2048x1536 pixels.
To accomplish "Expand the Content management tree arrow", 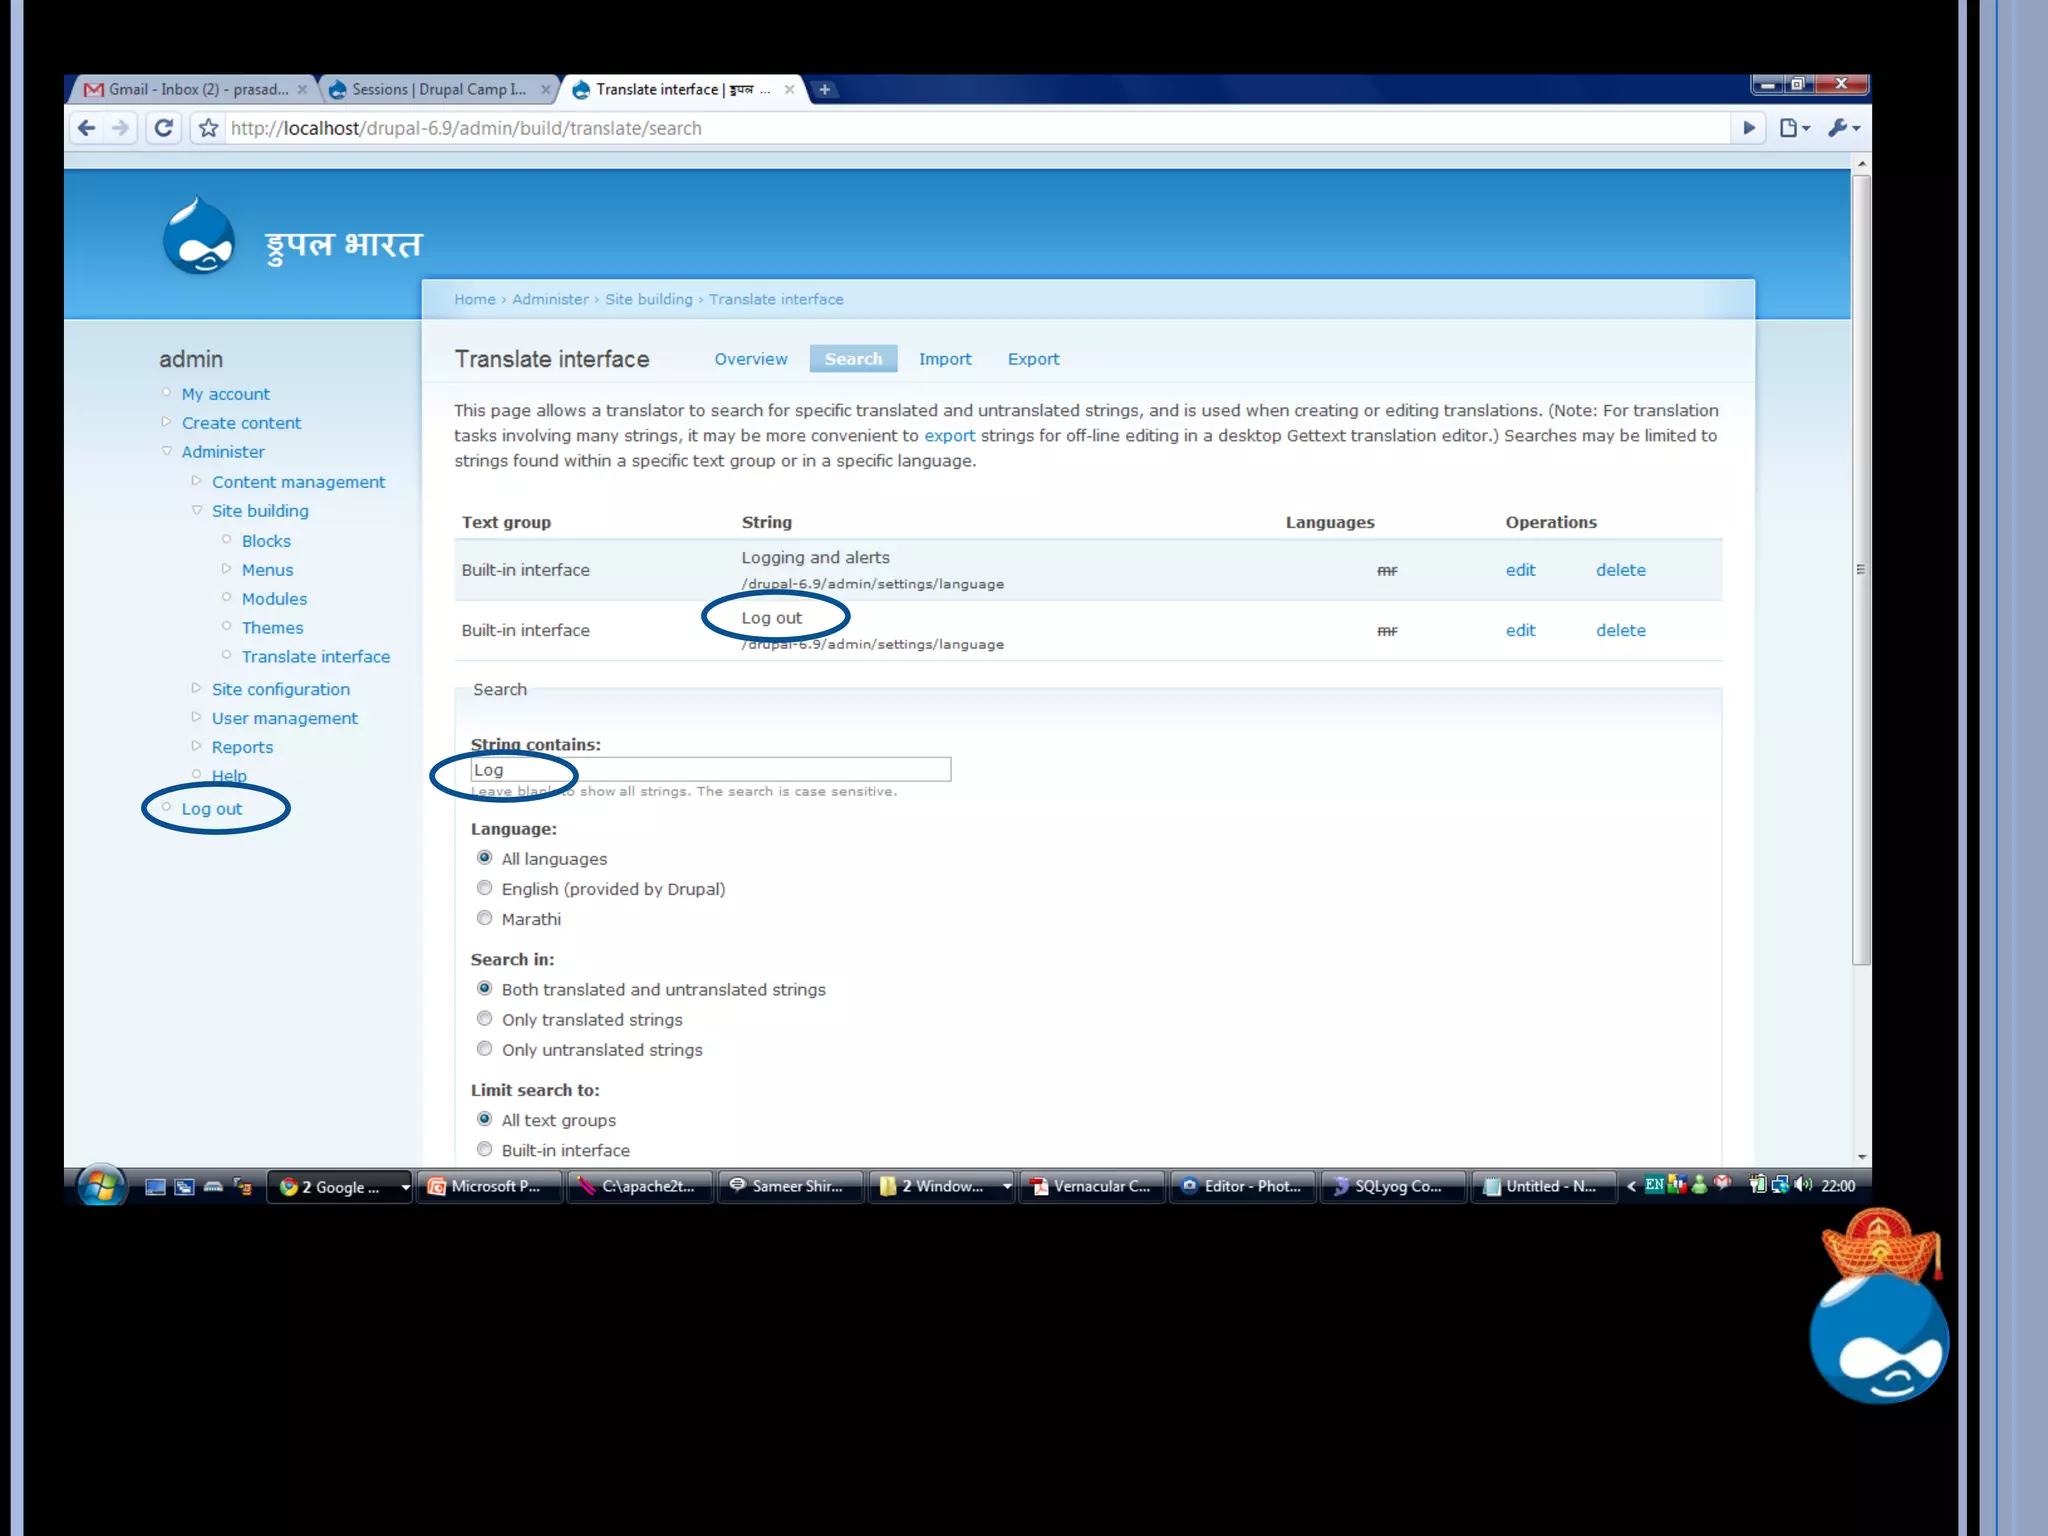I will [197, 481].
